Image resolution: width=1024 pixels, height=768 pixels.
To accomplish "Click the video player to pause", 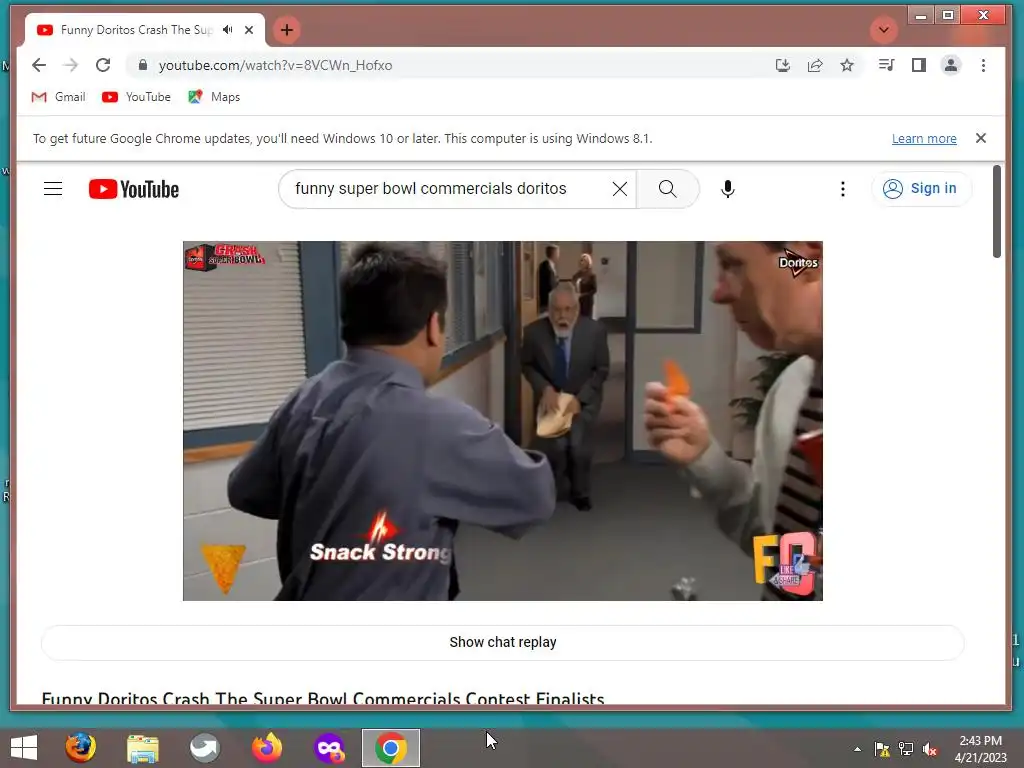I will click(x=503, y=421).
